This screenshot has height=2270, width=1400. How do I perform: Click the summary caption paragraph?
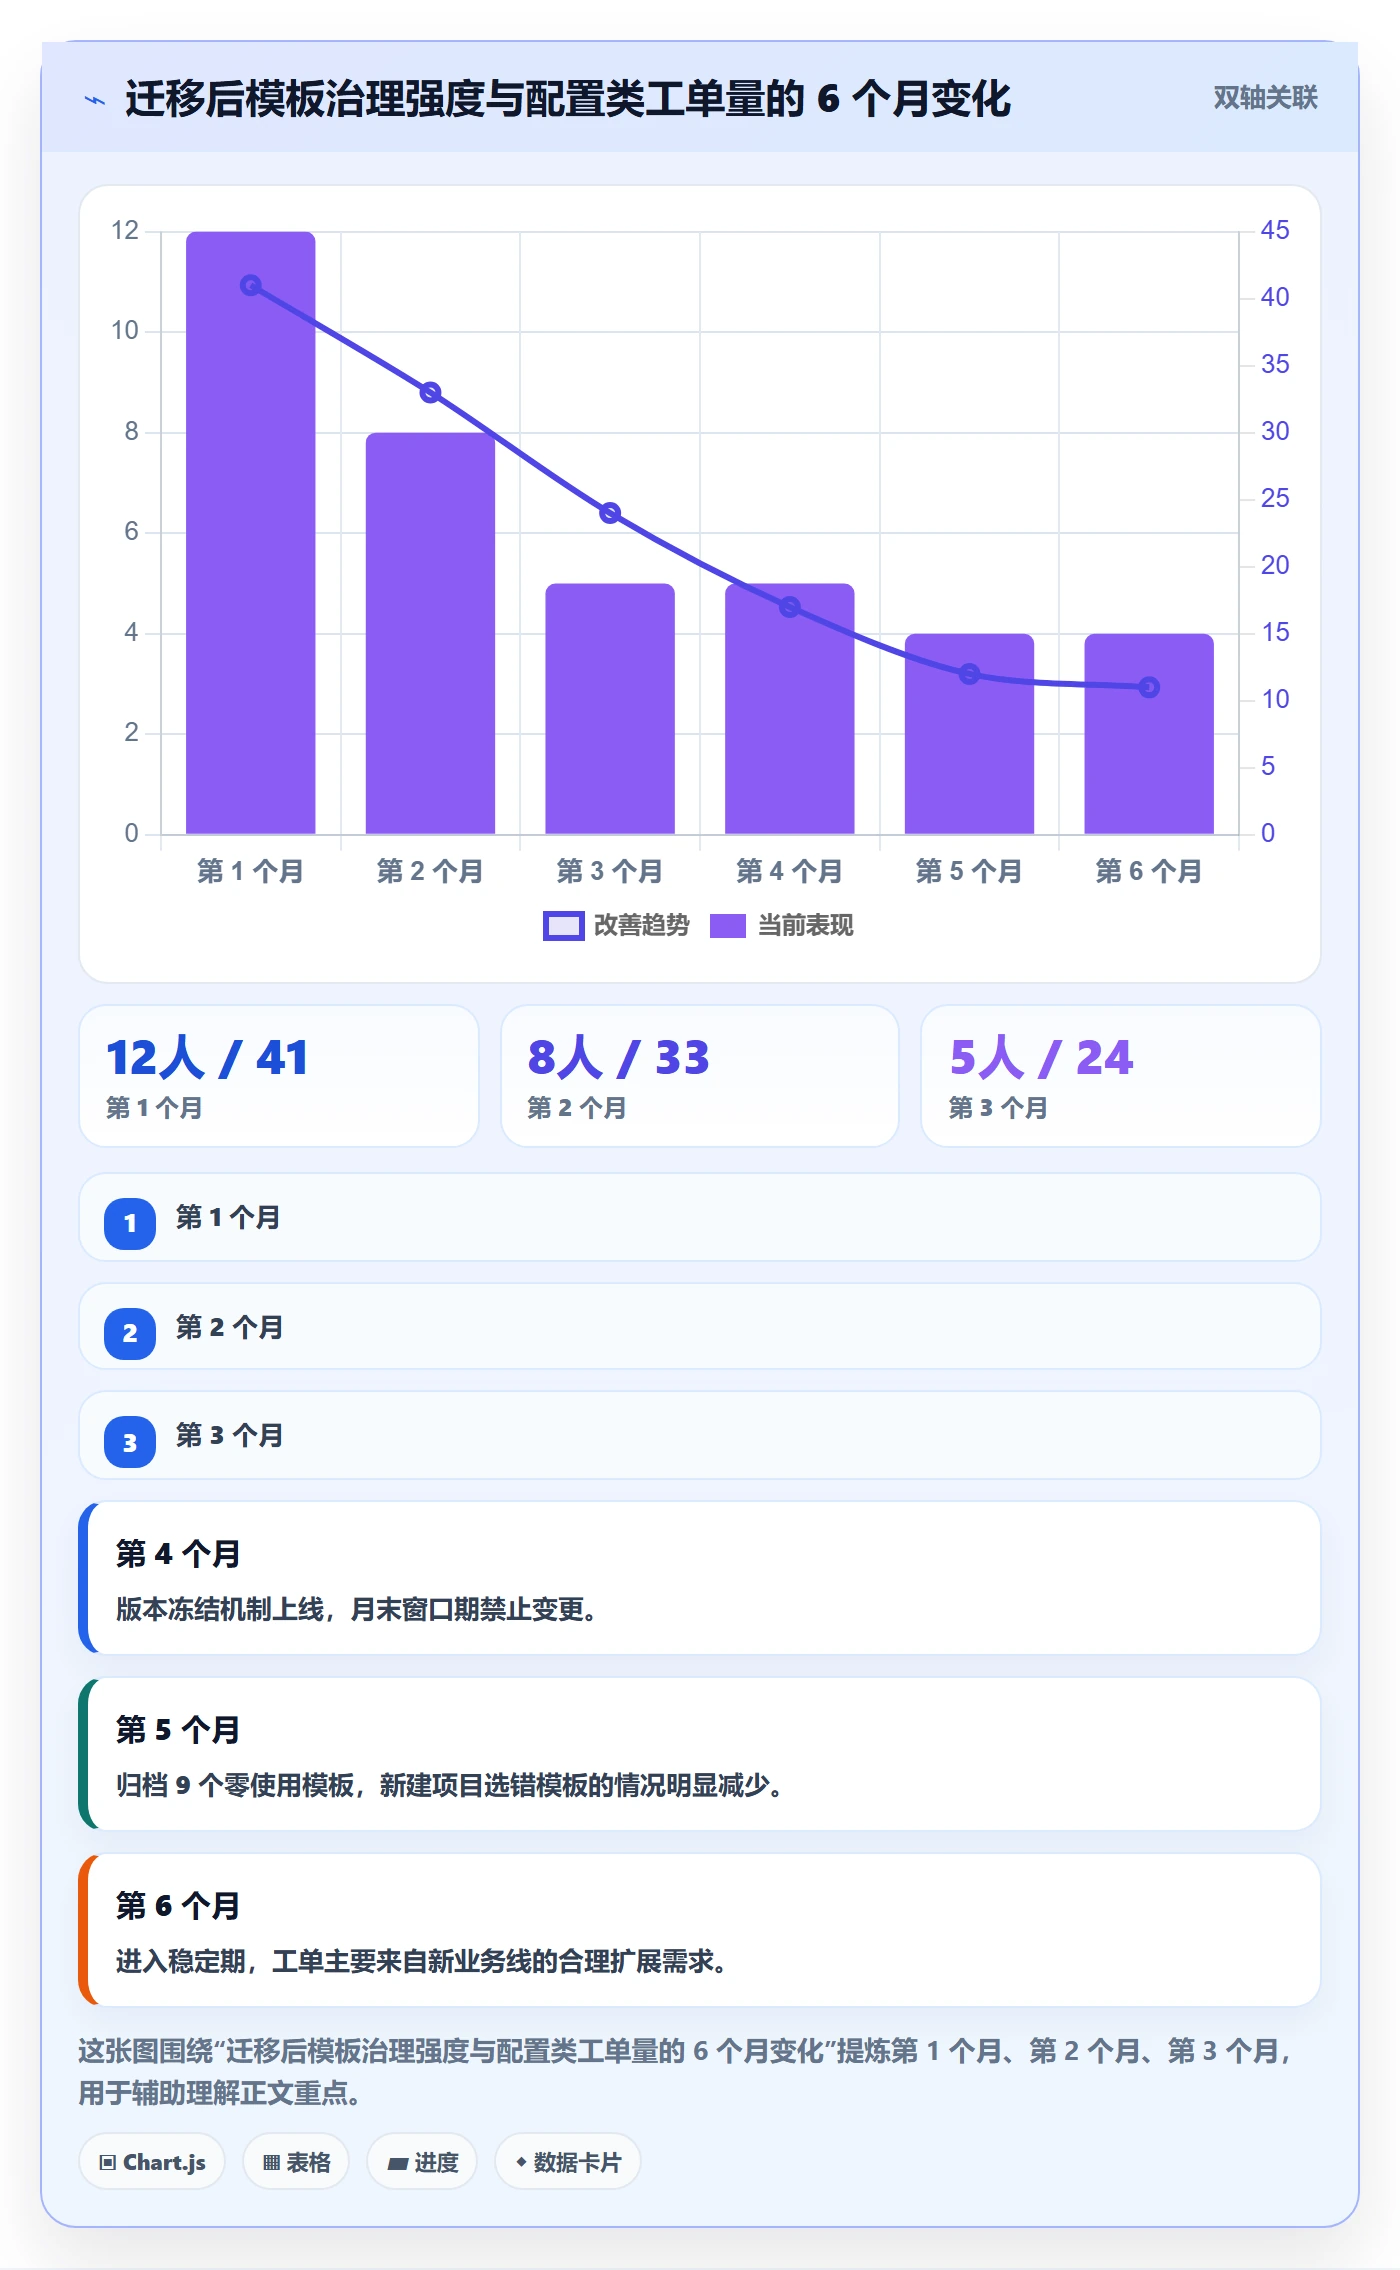tap(686, 2072)
